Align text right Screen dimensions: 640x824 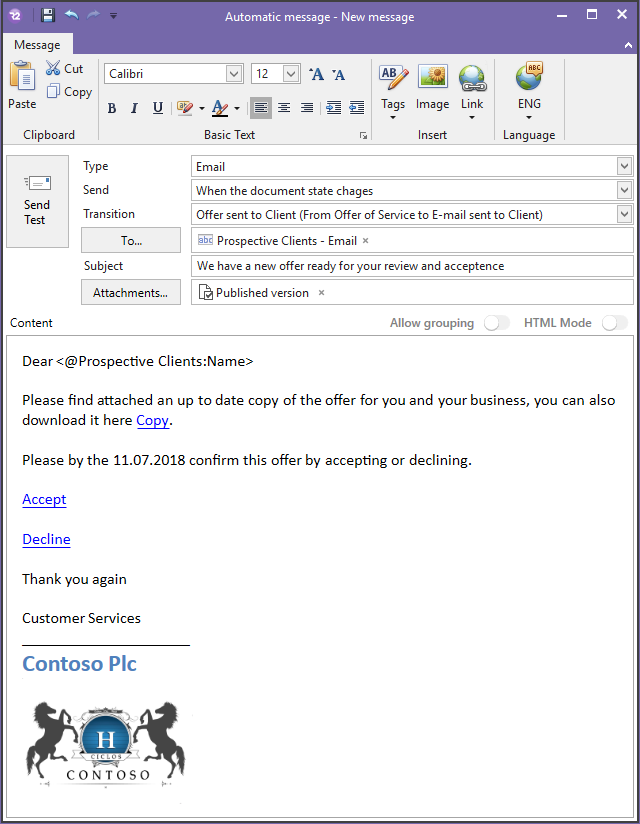307,108
